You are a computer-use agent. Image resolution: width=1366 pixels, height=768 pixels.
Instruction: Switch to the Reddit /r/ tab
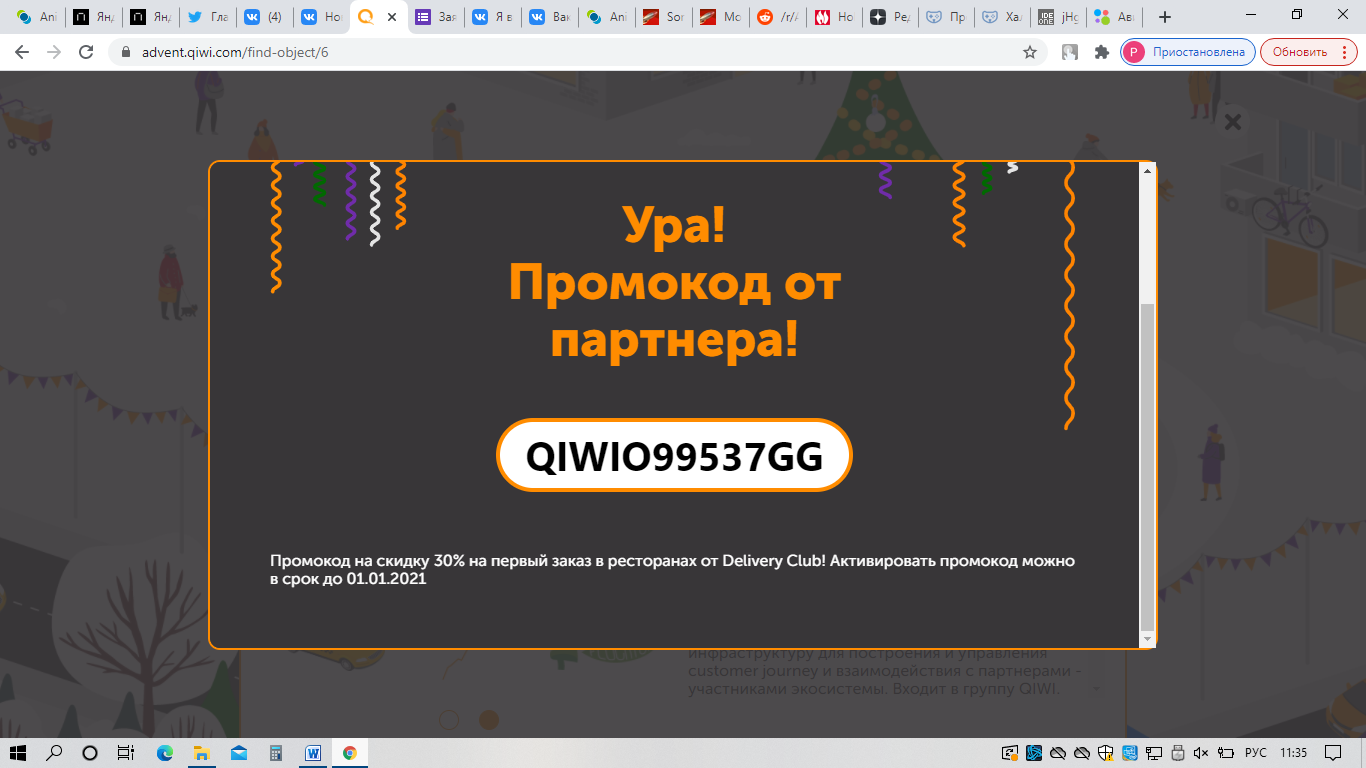pyautogui.click(x=777, y=17)
